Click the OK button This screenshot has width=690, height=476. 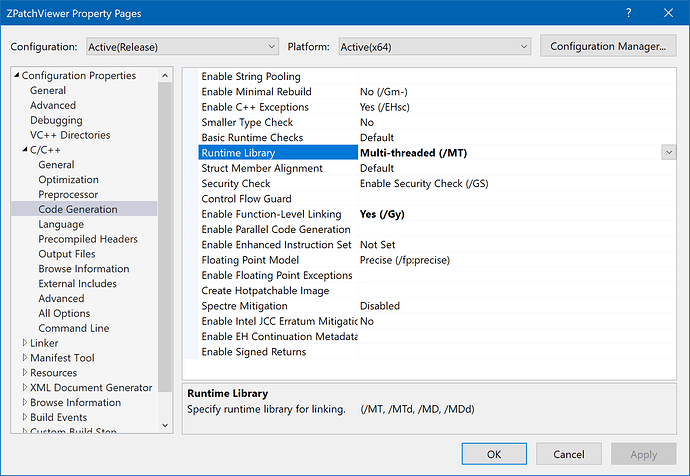point(494,454)
